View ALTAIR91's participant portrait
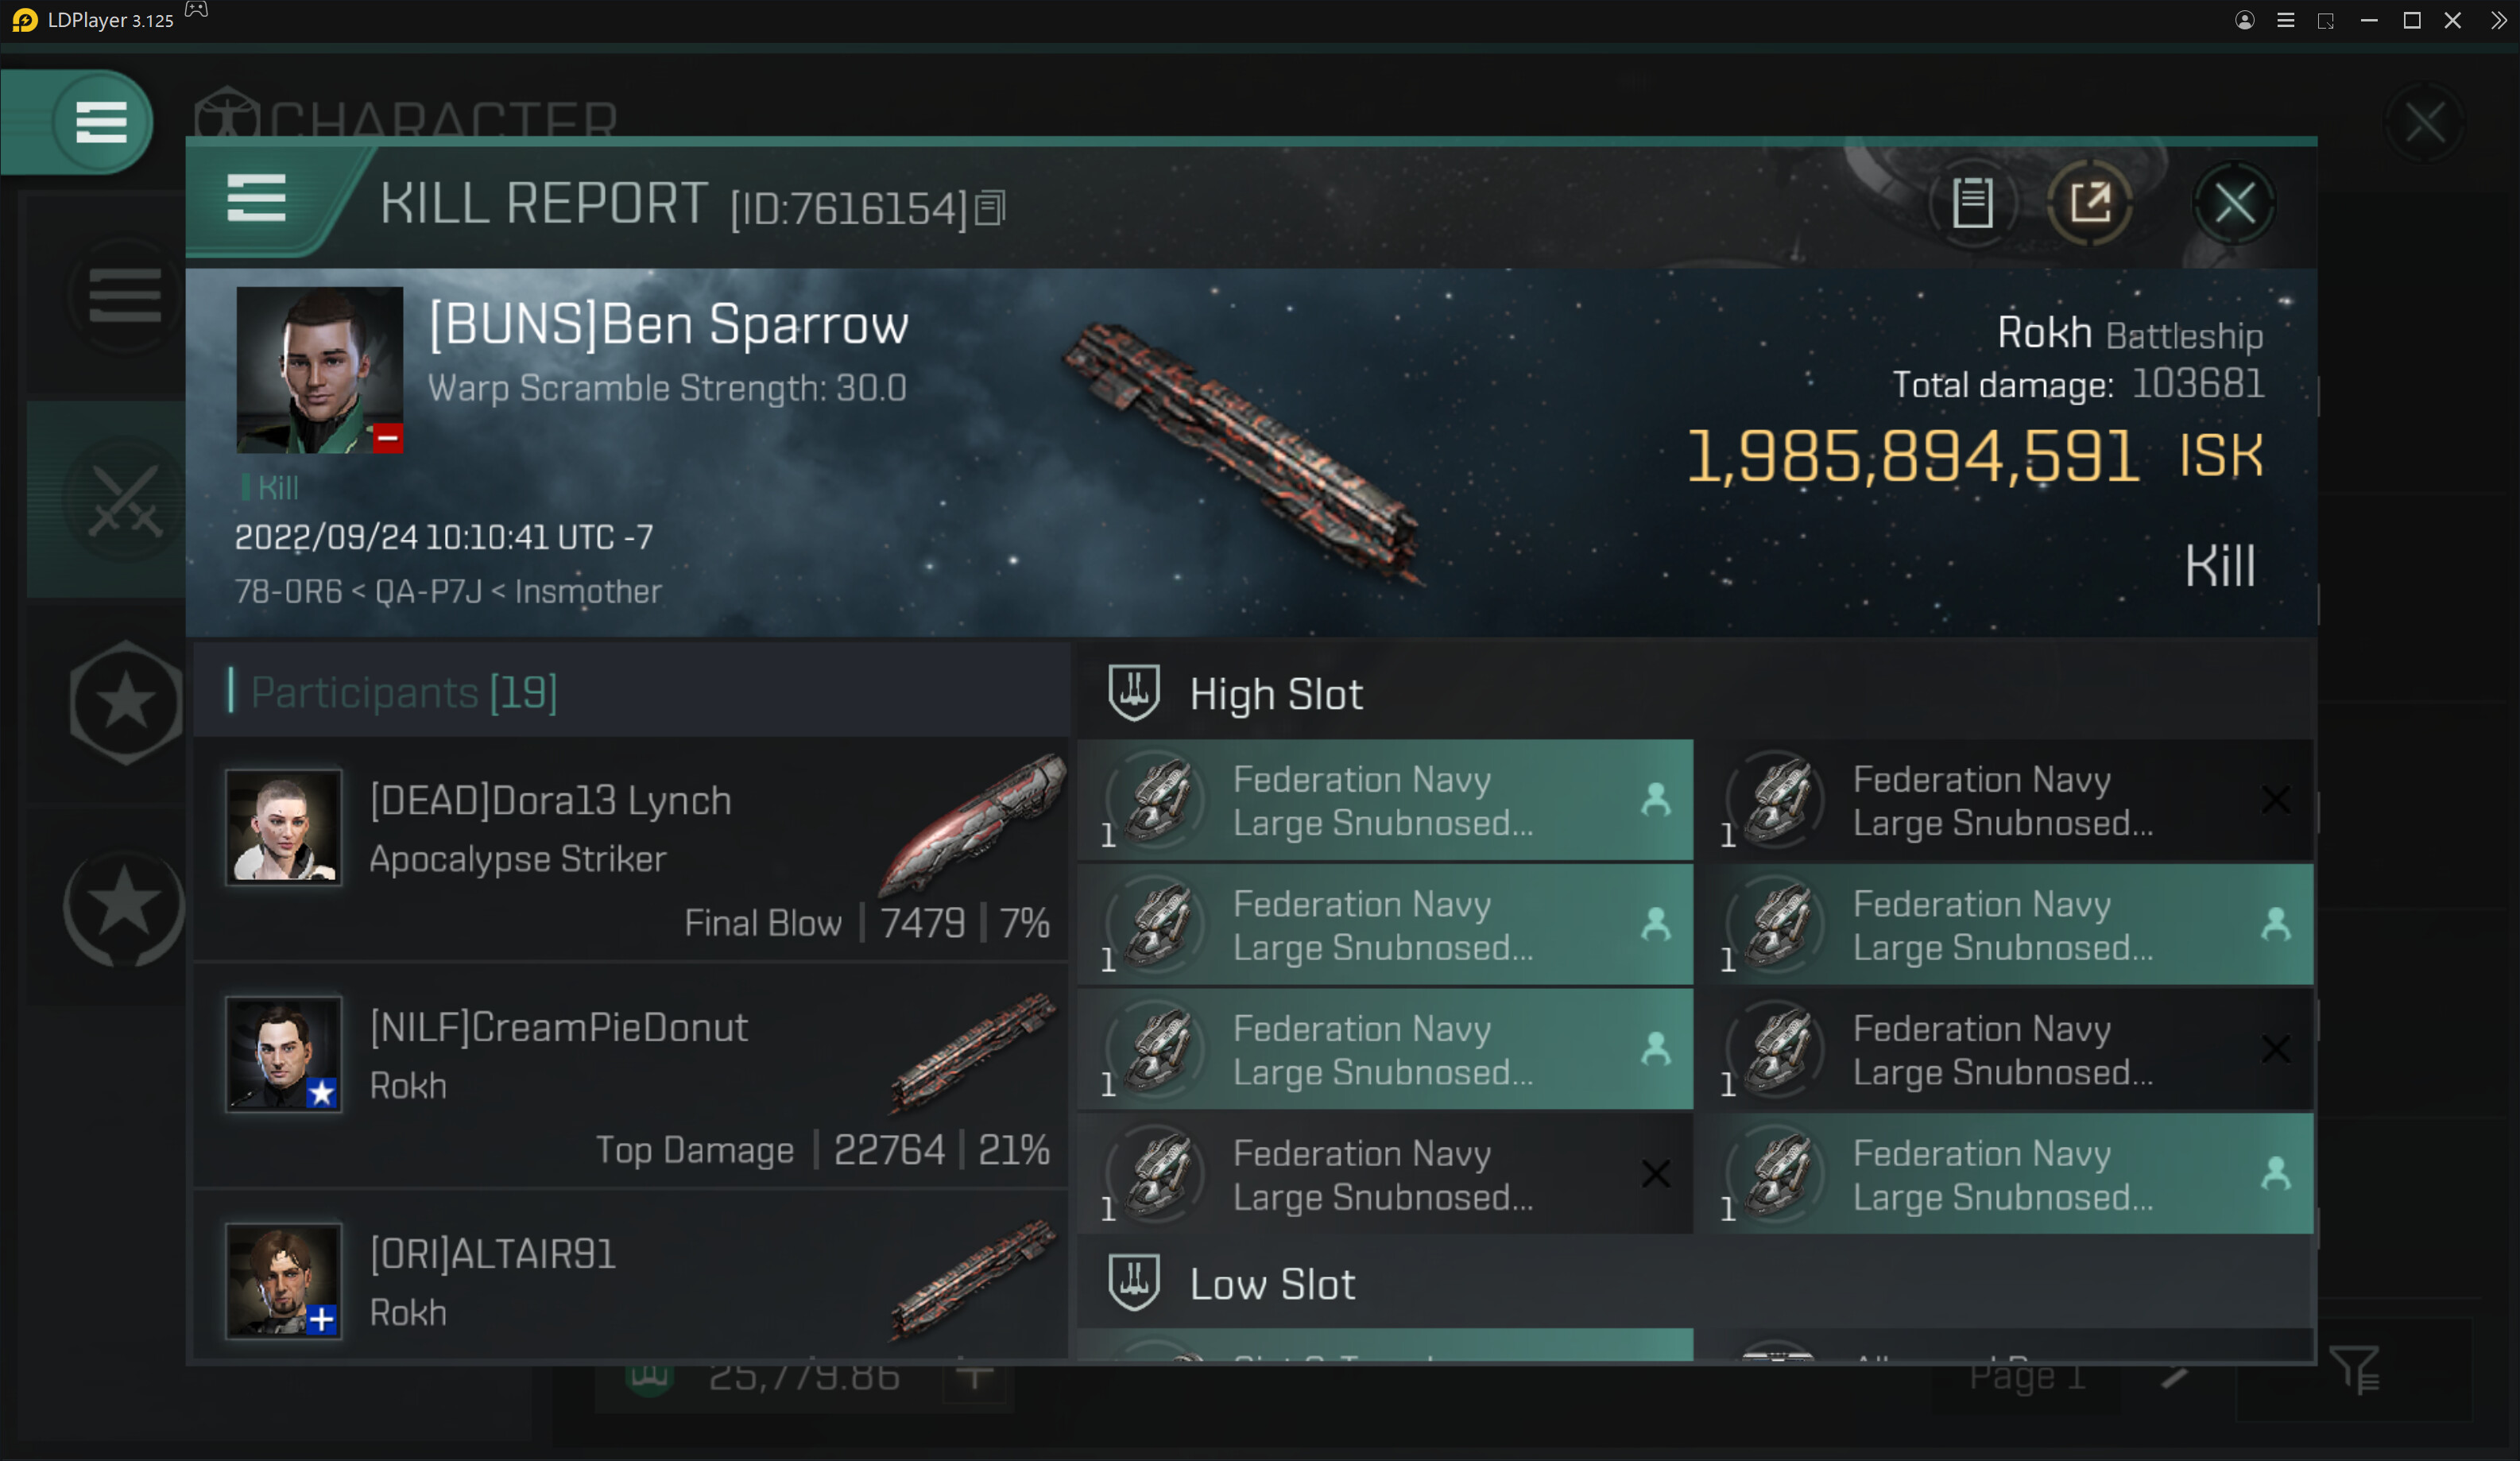The image size is (2520, 1461). tap(284, 1280)
